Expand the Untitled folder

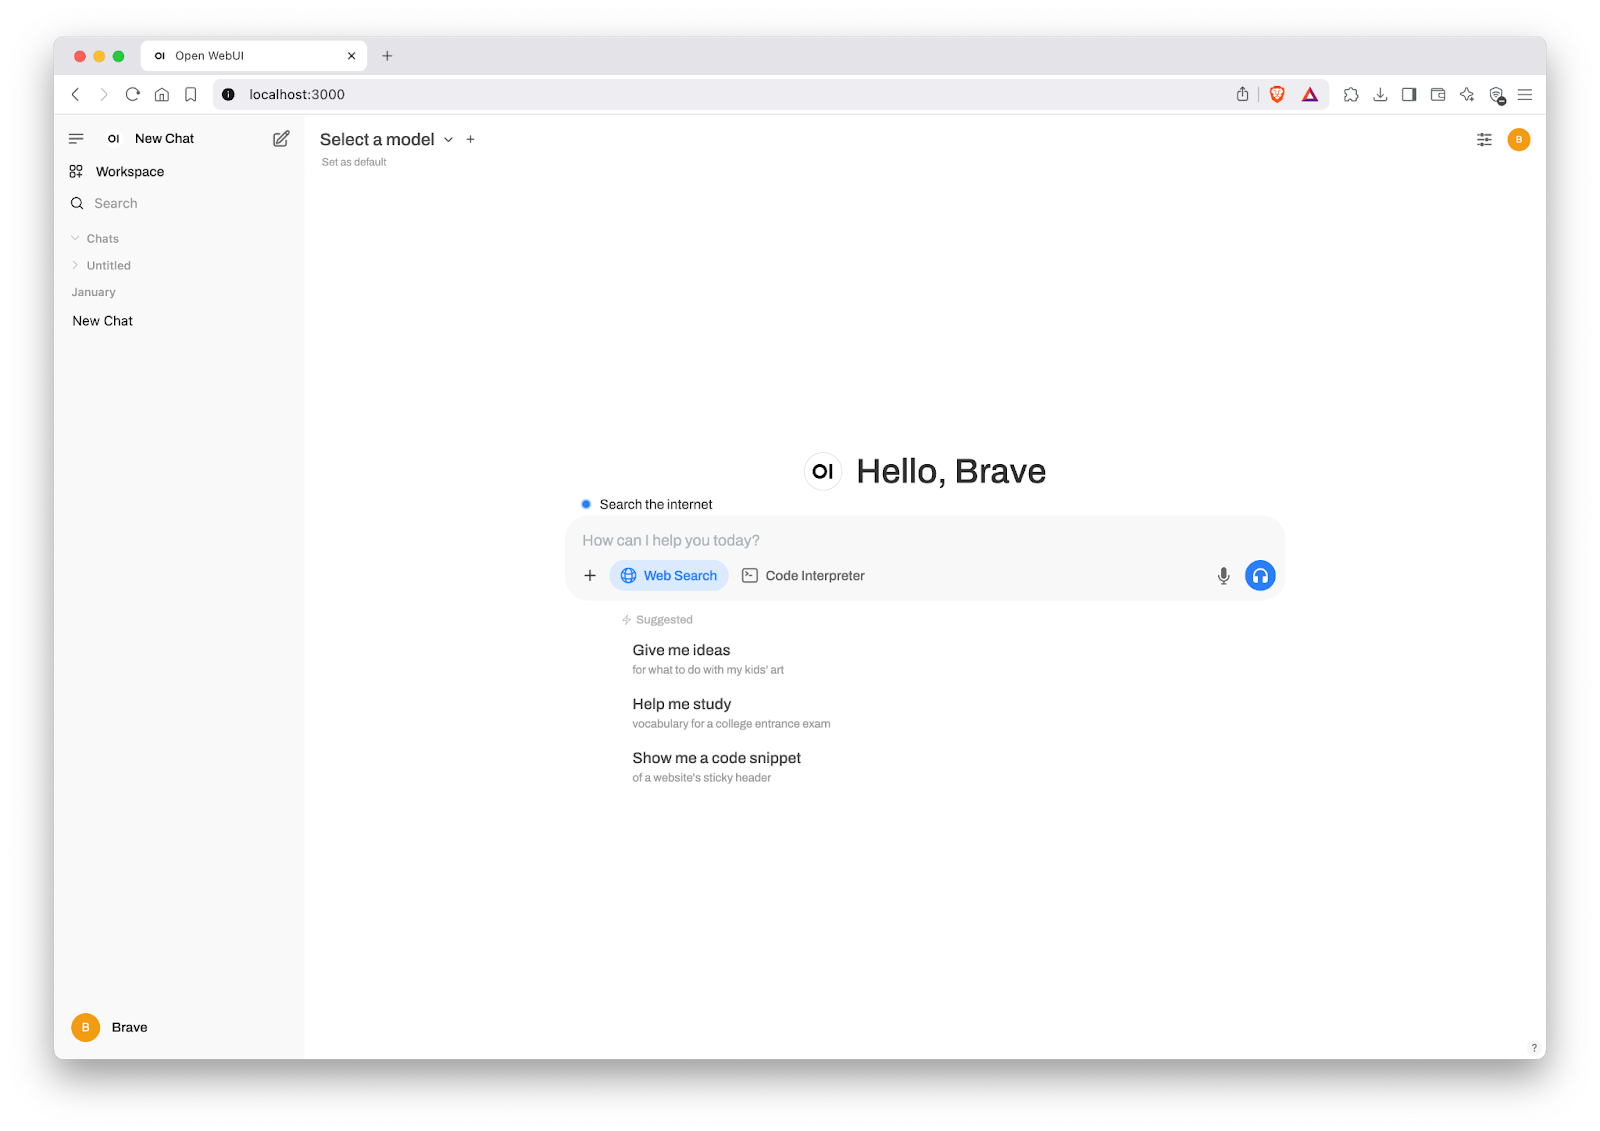click(101, 266)
